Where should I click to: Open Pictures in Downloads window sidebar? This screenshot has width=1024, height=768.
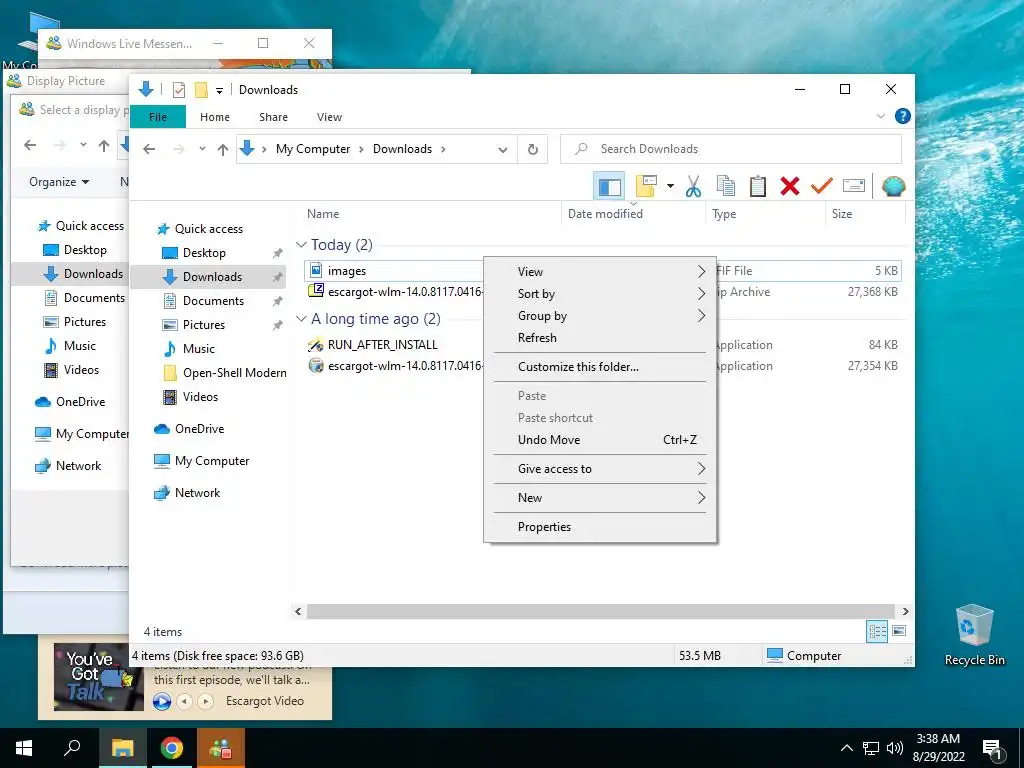[x=203, y=325]
